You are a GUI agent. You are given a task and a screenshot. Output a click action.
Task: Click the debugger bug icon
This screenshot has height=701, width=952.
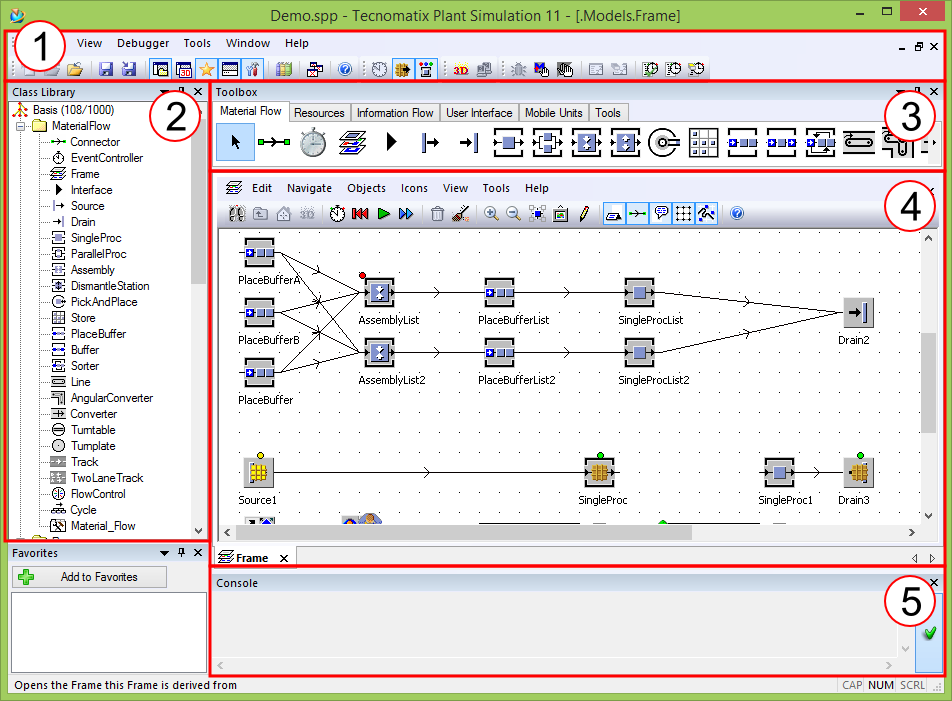518,69
